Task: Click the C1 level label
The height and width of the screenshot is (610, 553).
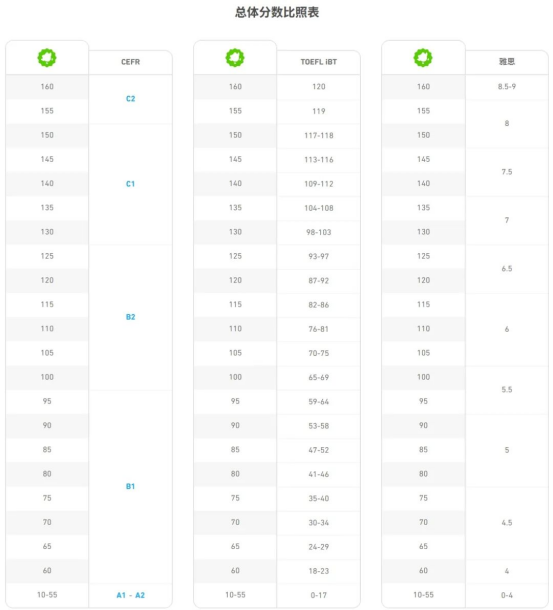Action: 130,184
